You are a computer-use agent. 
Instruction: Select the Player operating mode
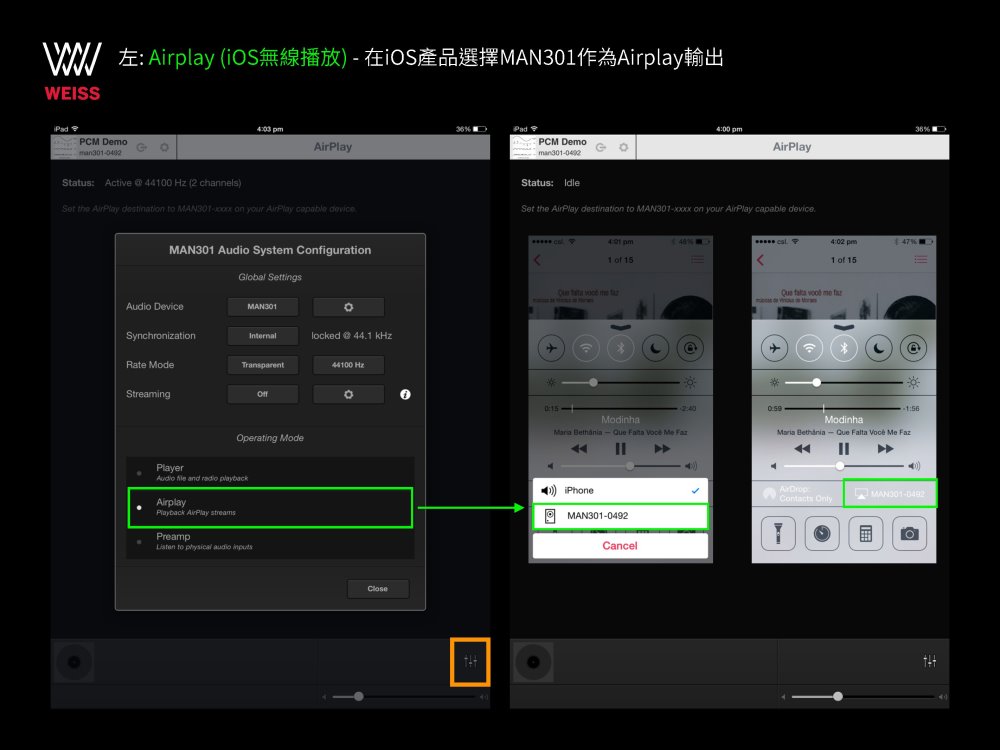(x=270, y=473)
